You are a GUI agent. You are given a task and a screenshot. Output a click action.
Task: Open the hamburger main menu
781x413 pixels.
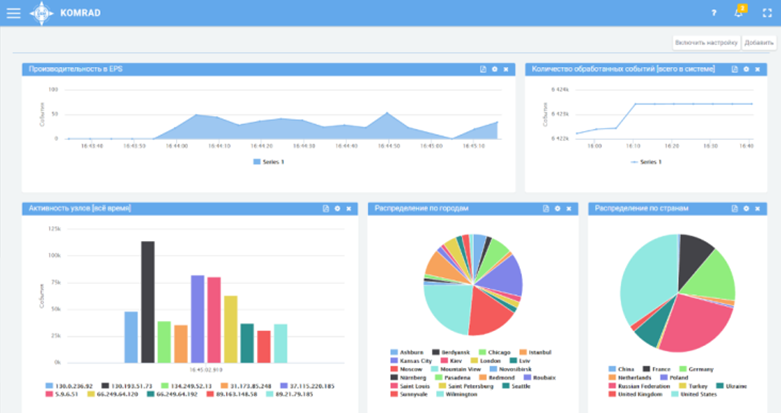(13, 13)
